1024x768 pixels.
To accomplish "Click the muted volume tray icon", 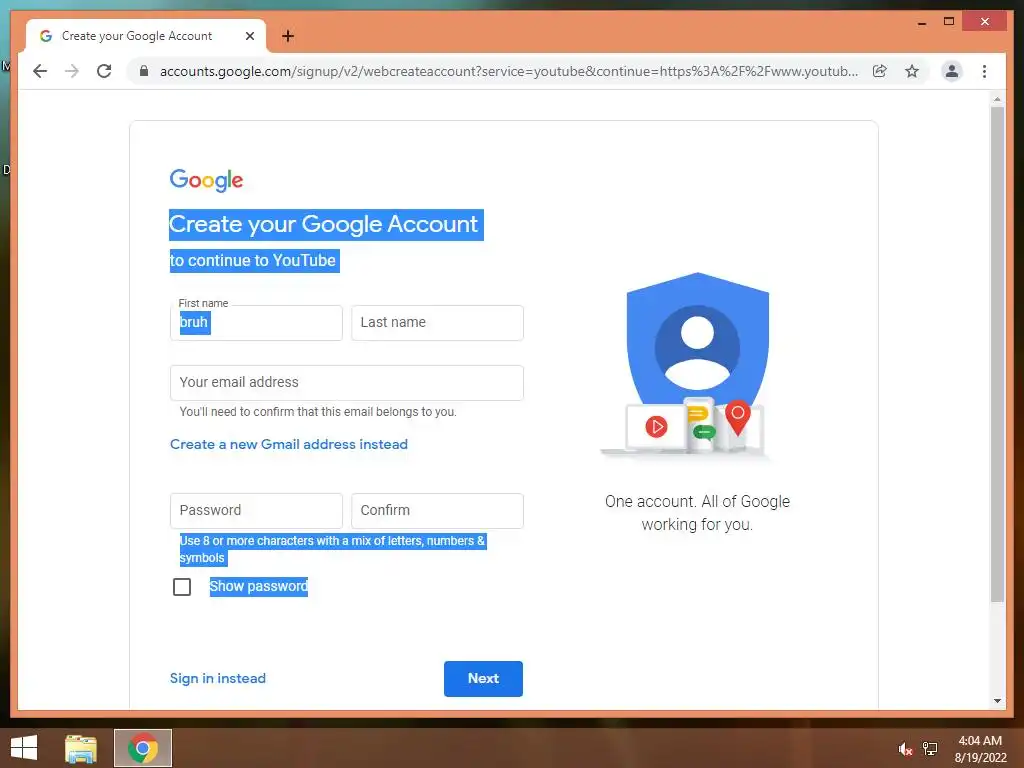I will [x=905, y=749].
